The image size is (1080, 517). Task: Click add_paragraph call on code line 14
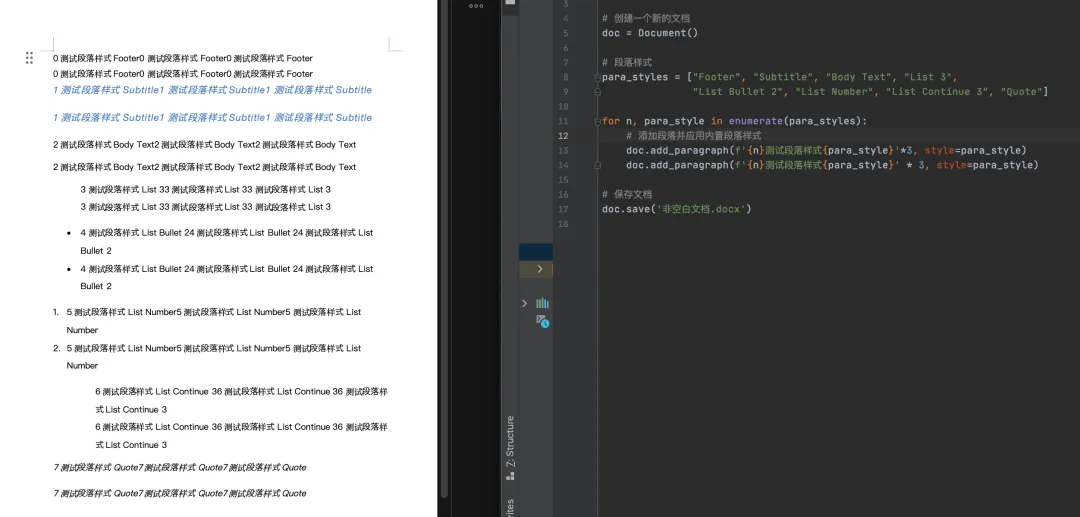click(689, 165)
